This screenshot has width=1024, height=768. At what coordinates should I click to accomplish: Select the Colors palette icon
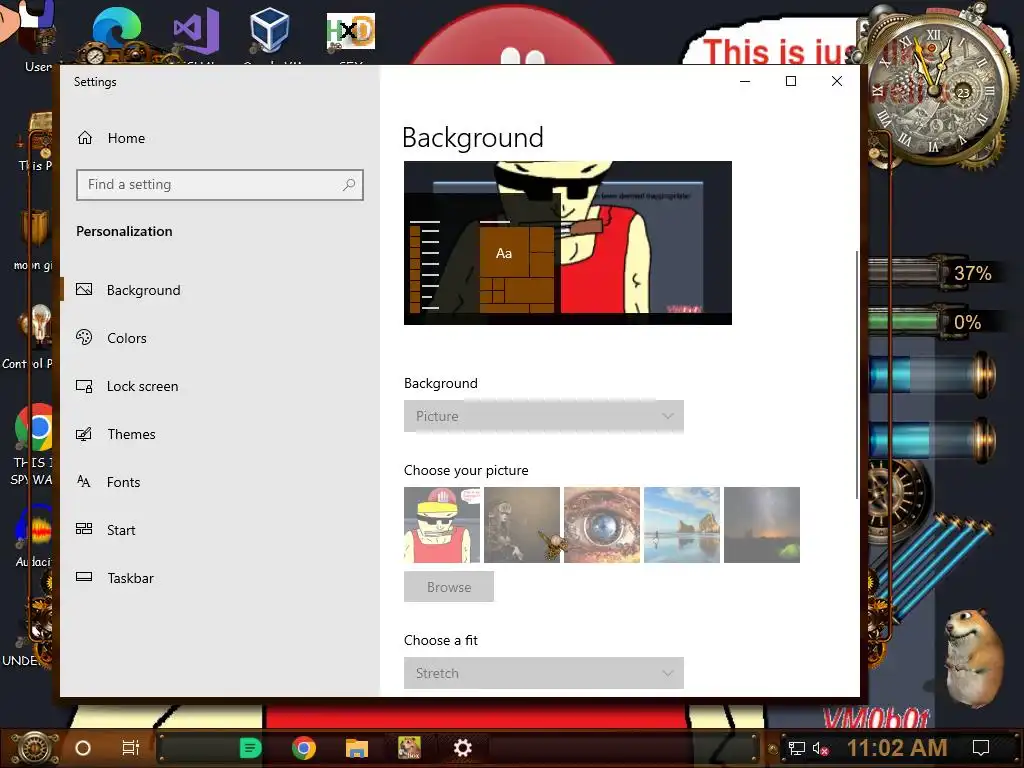(x=84, y=337)
